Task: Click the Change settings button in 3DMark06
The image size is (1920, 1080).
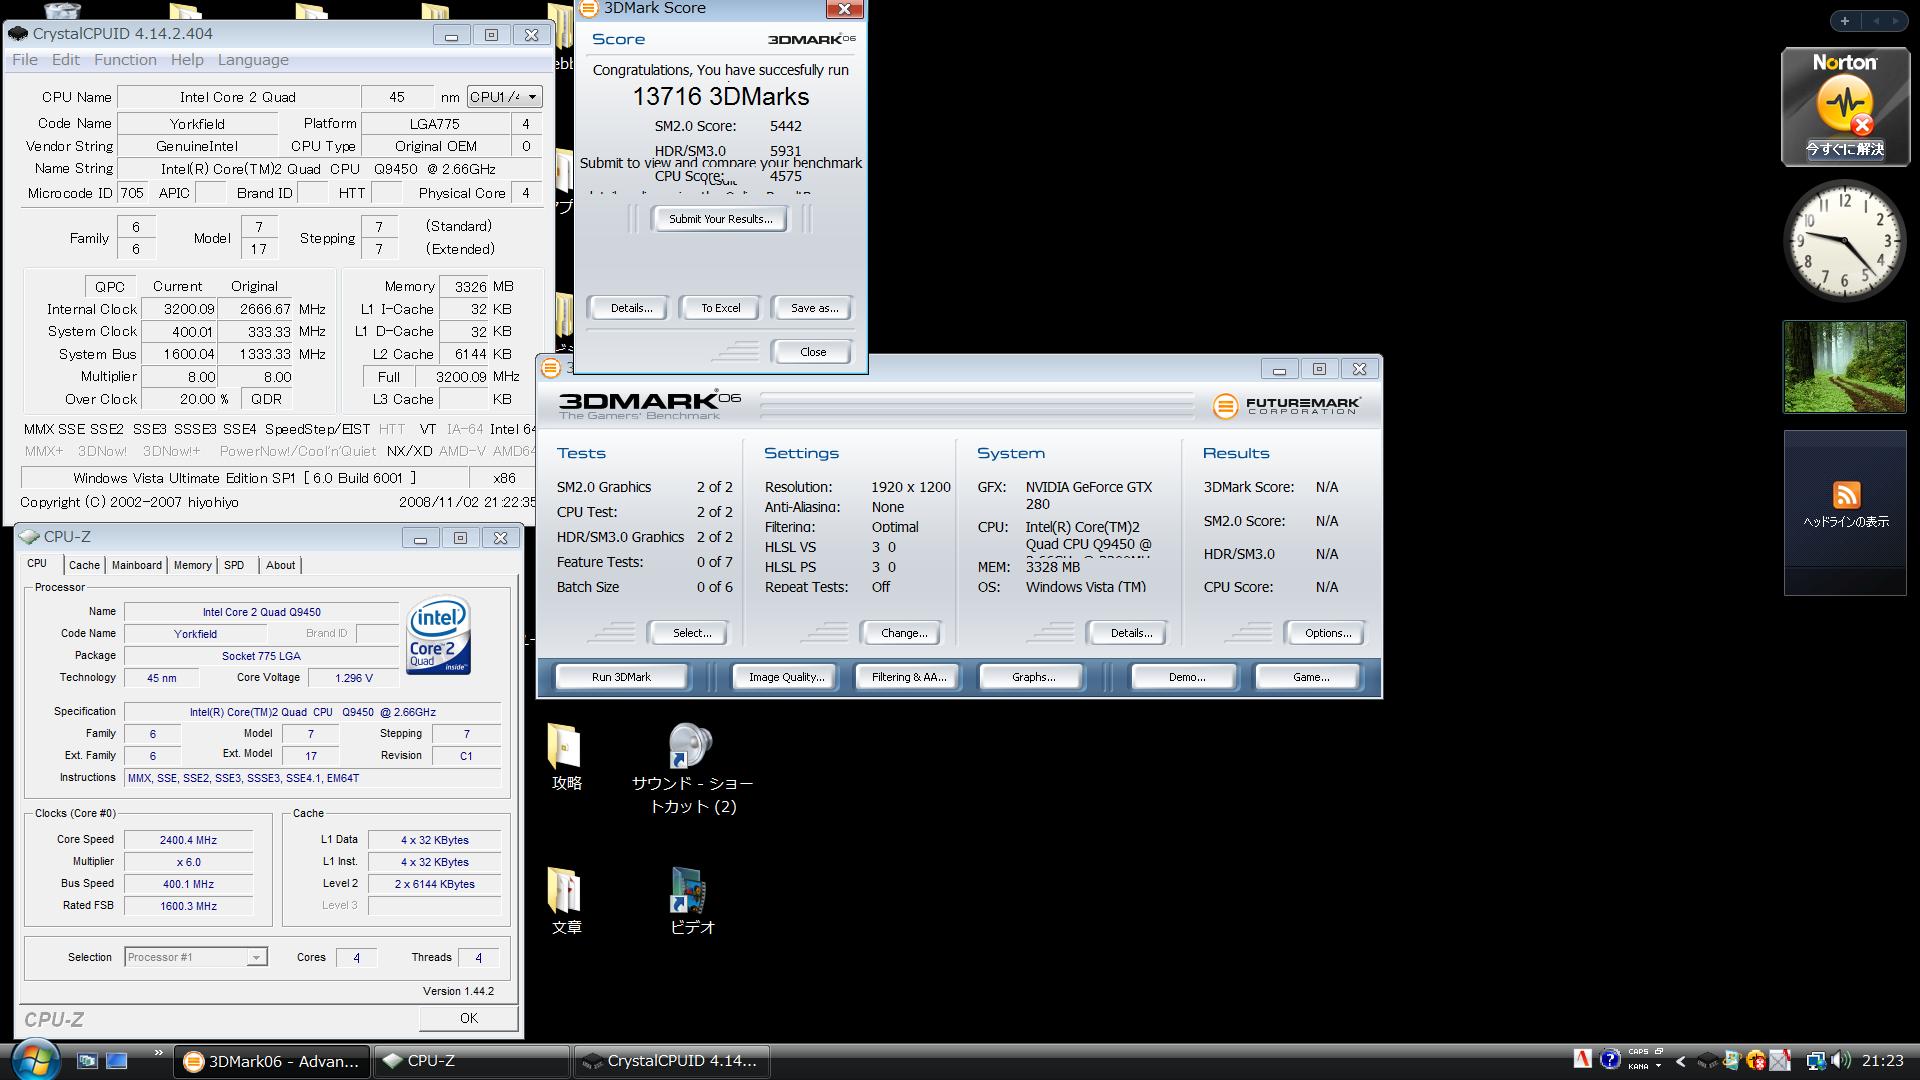Action: point(904,633)
